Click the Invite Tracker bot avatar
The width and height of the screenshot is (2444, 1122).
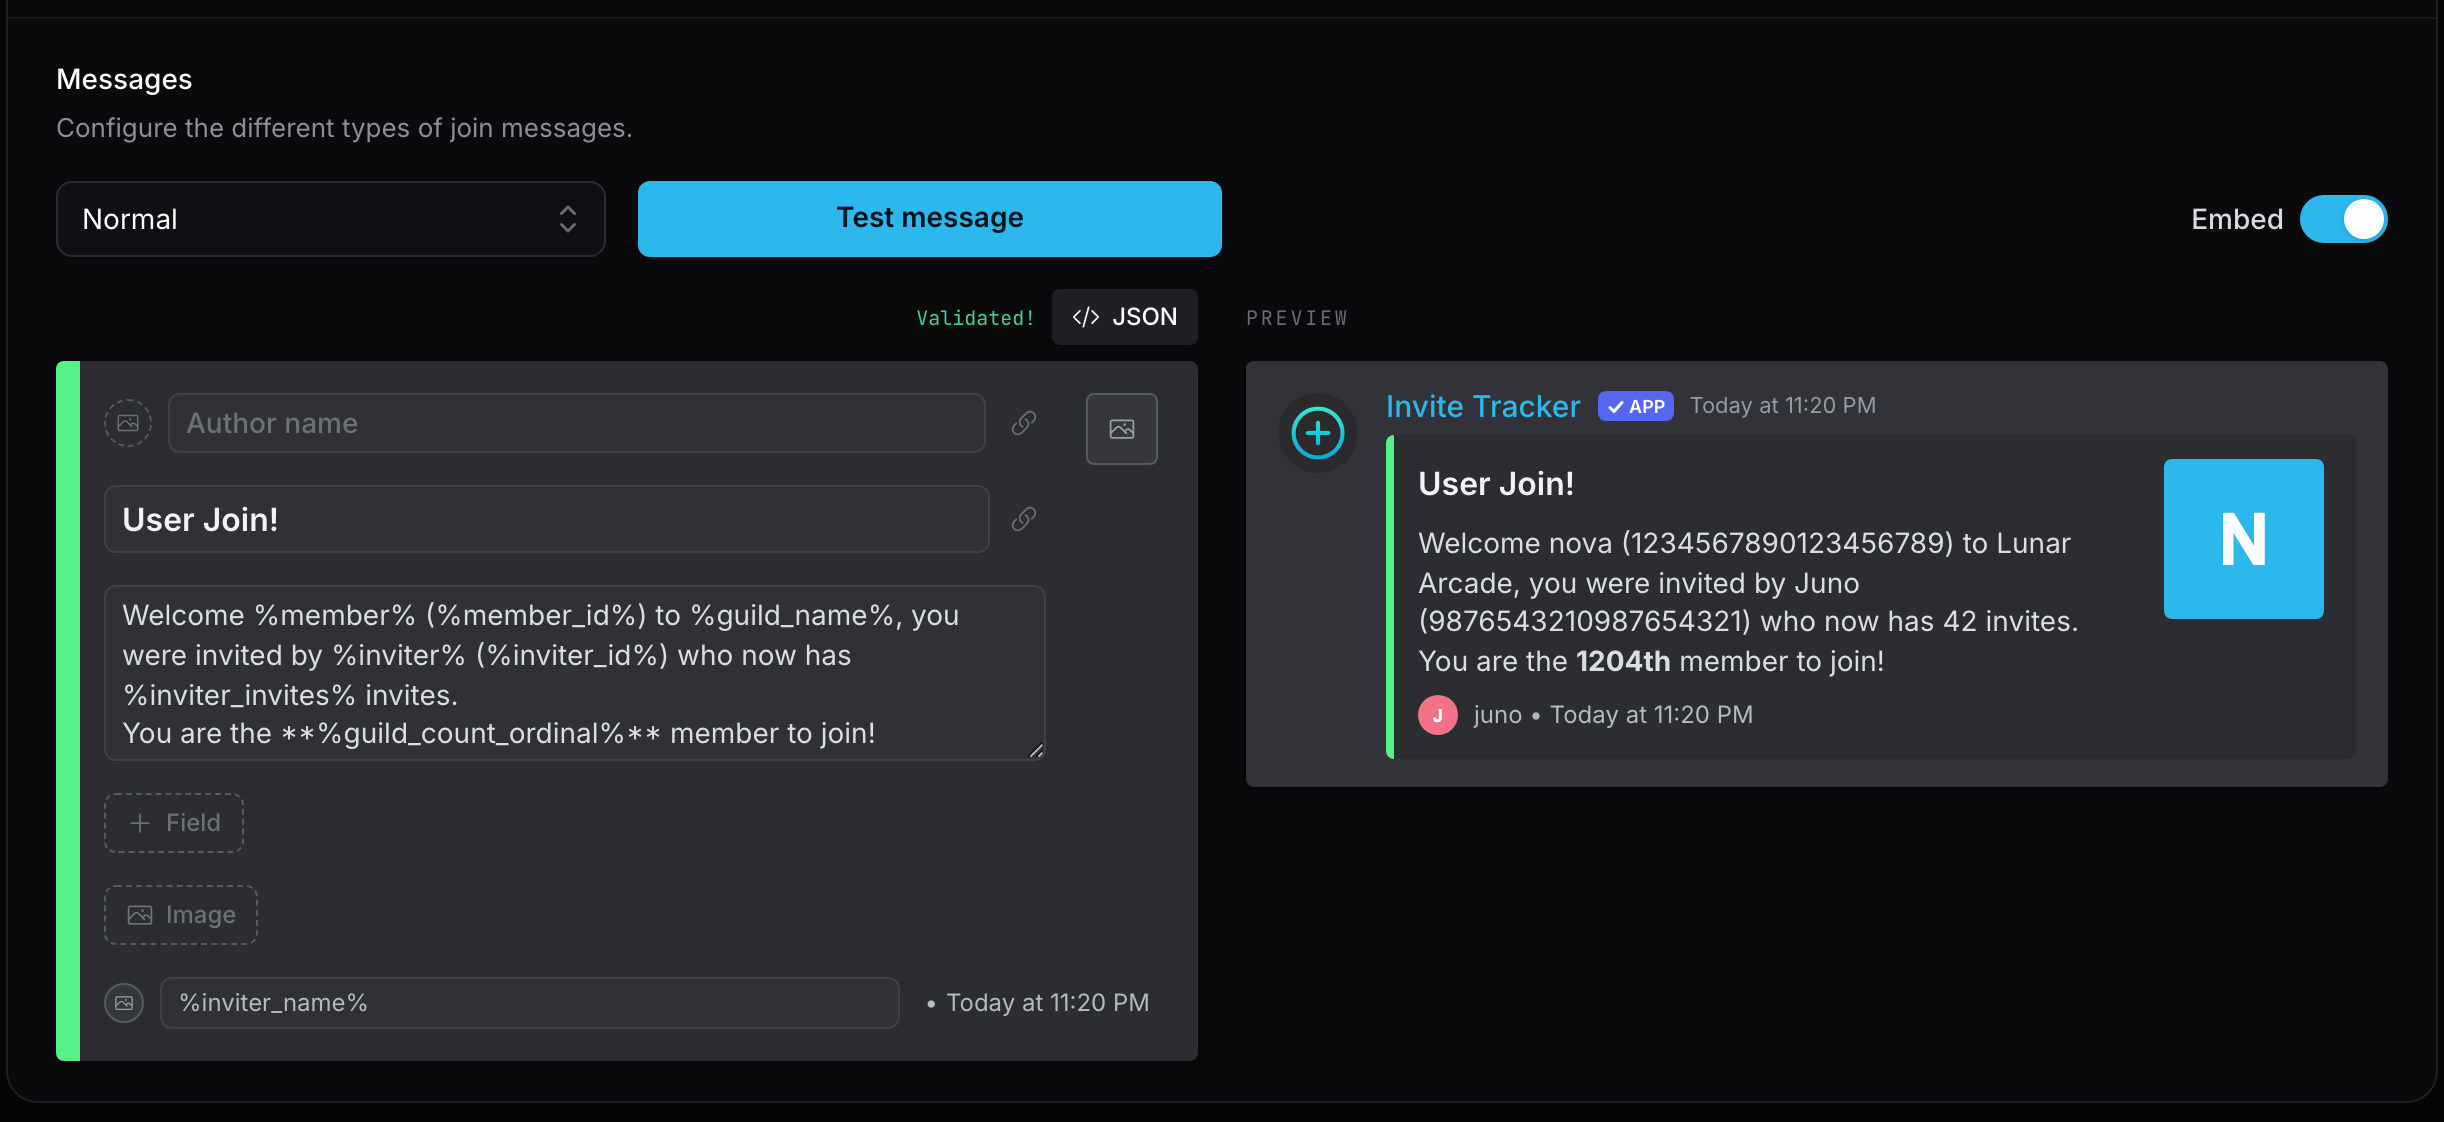pyautogui.click(x=1318, y=433)
